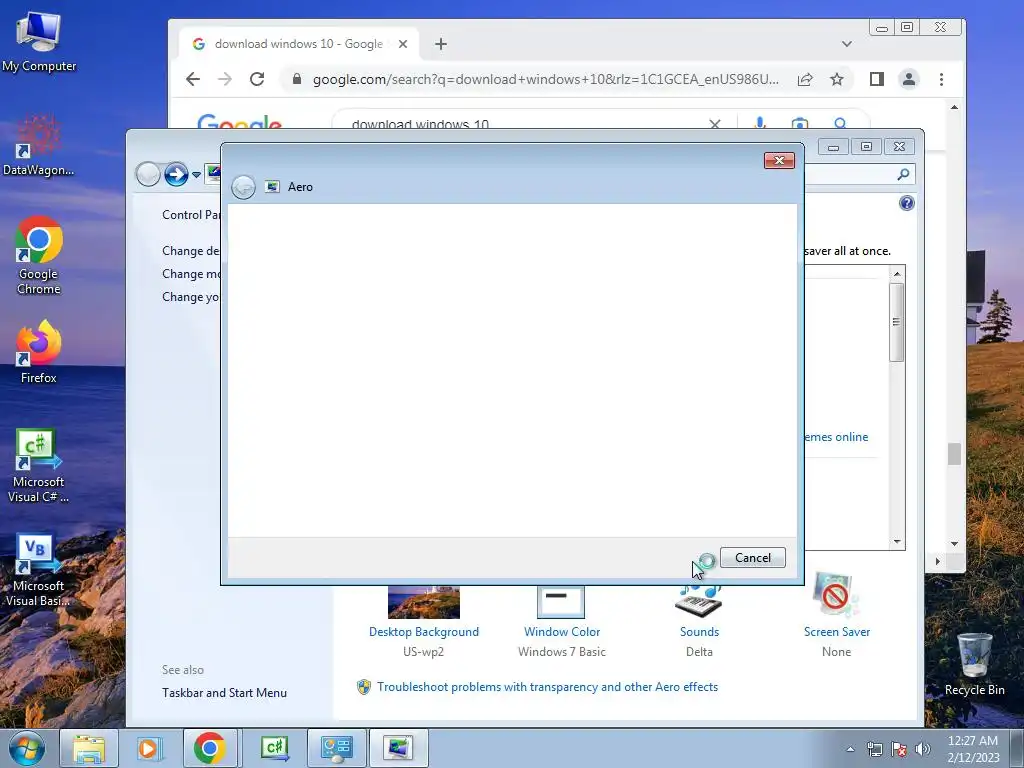Open Screen Saver settings
The image size is (1024, 768).
coord(837,632)
